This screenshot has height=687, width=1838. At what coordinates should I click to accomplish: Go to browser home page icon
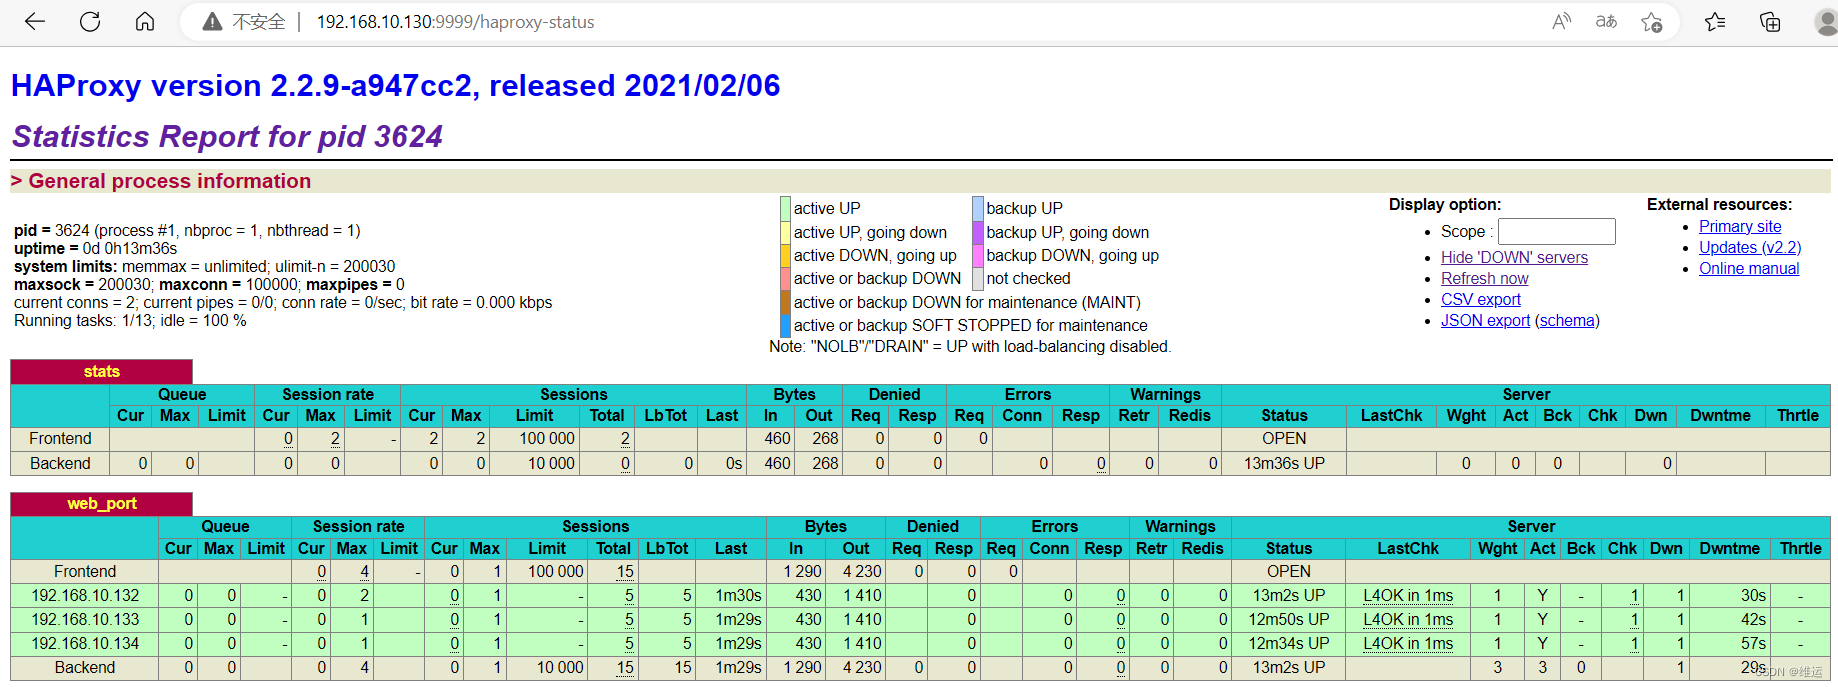(x=145, y=21)
